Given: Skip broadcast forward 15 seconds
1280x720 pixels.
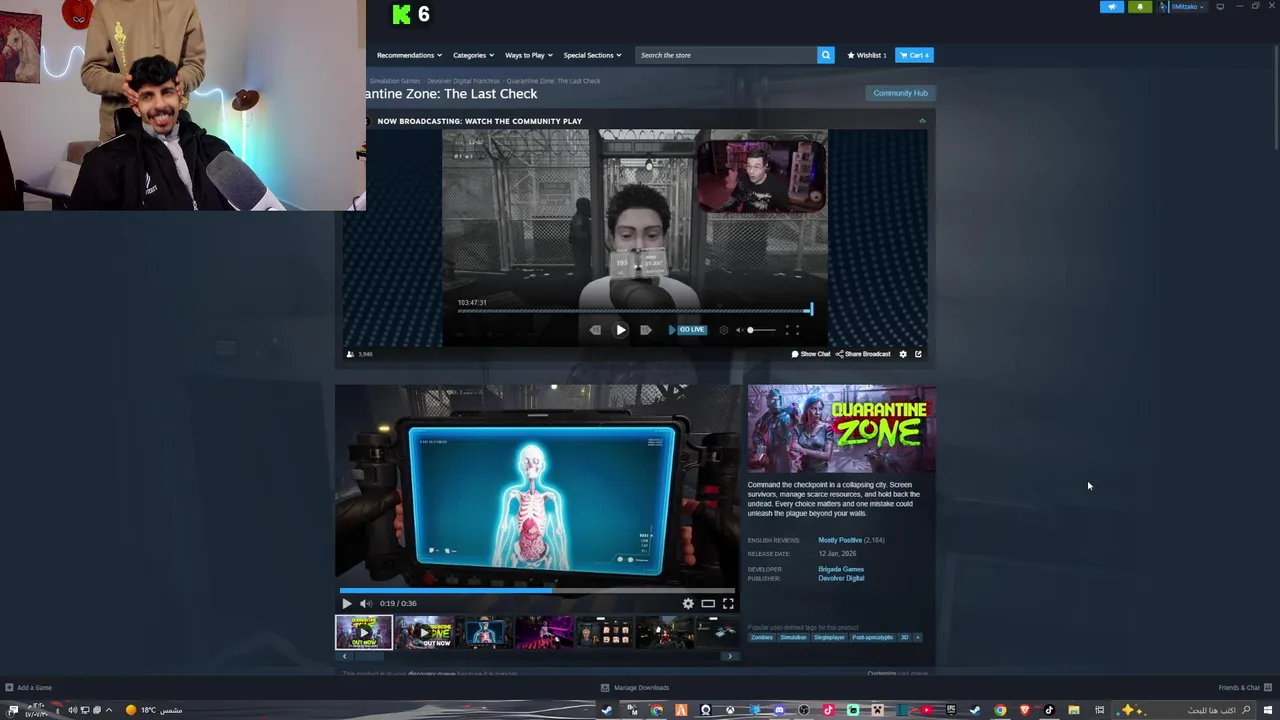Looking at the screenshot, I should [646, 330].
